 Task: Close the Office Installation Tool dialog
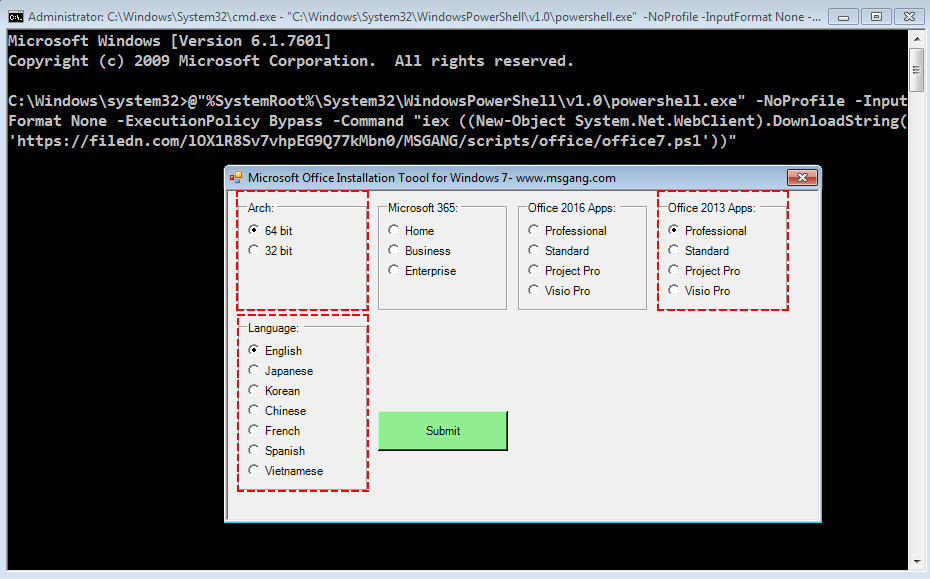coord(802,177)
